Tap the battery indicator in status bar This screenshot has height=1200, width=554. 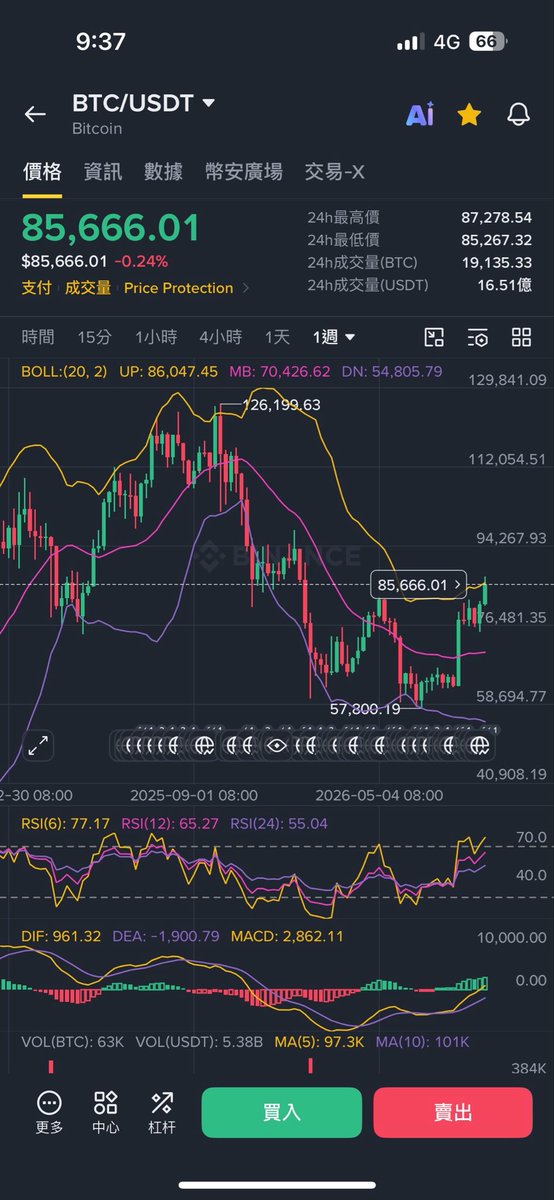(x=485, y=42)
